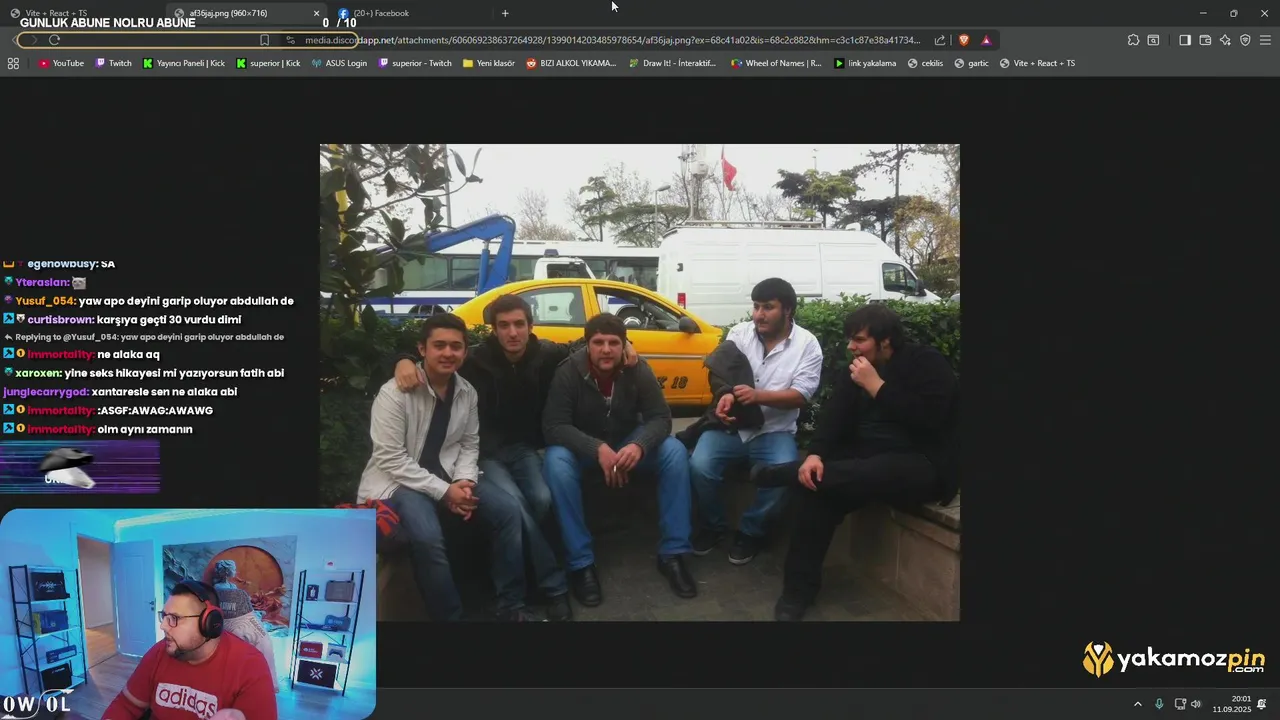This screenshot has height=720, width=1280.
Task: Go forward with the browser forward arrow
Action: (33, 40)
